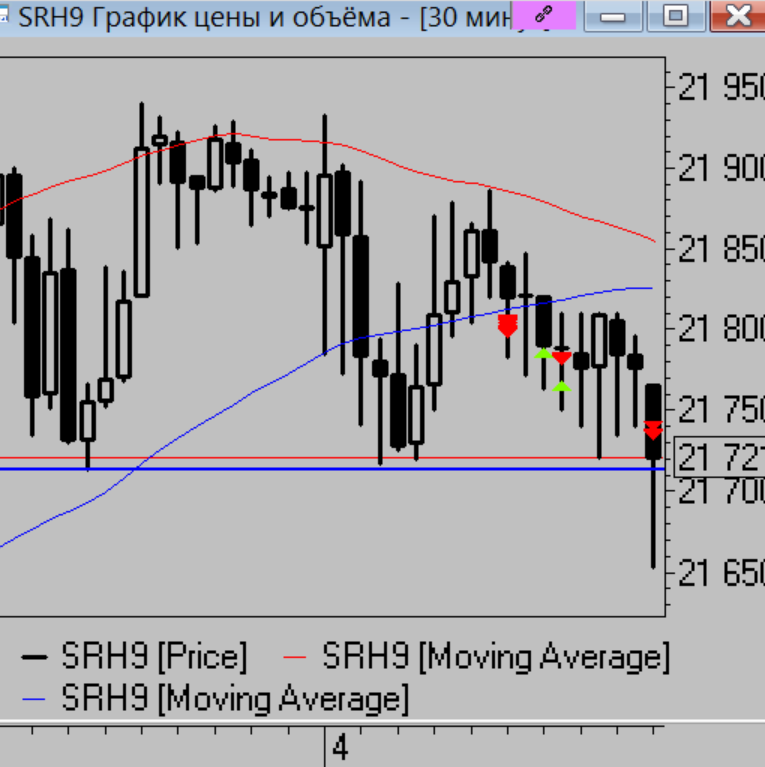
Task: Close the SRH9 chart window
Action: tap(738, 16)
